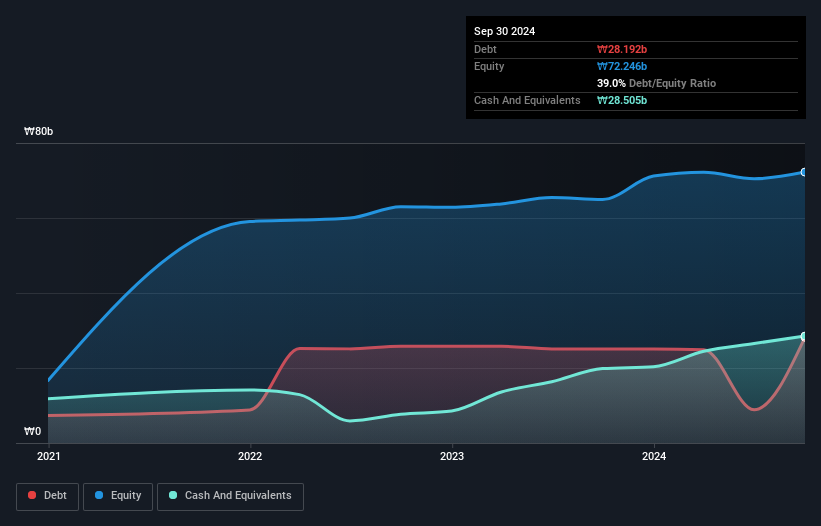Click the Debt label in the tooltip
821x526 pixels.
click(x=485, y=49)
